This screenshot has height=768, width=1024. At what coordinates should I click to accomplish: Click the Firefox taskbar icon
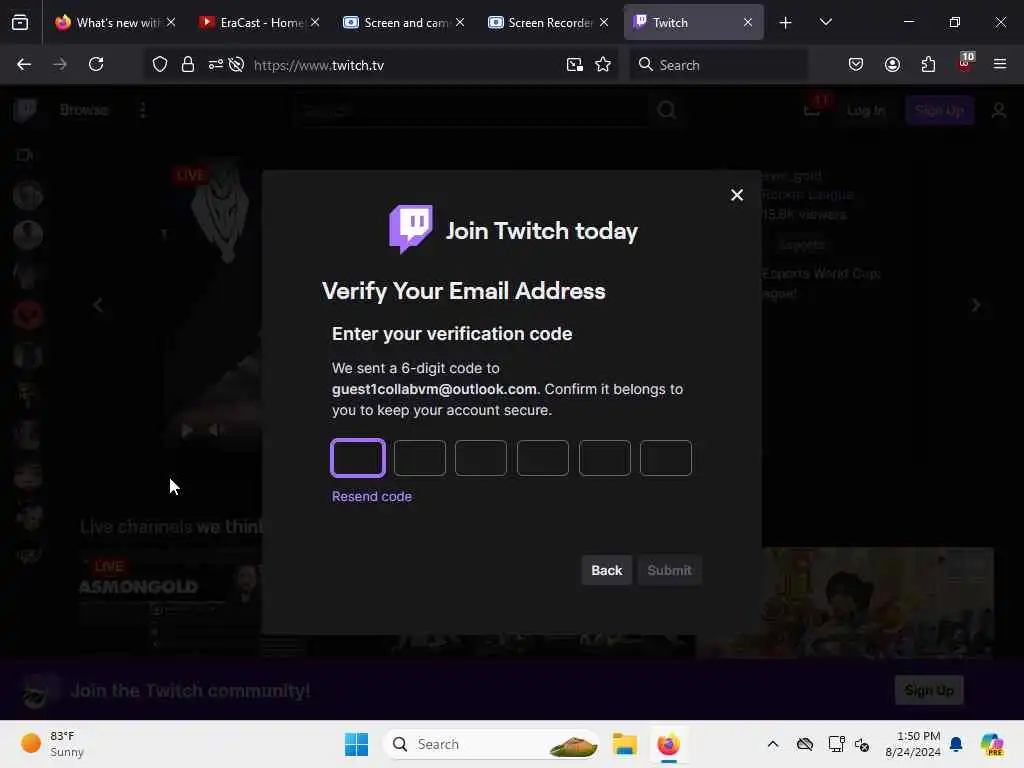pos(668,744)
